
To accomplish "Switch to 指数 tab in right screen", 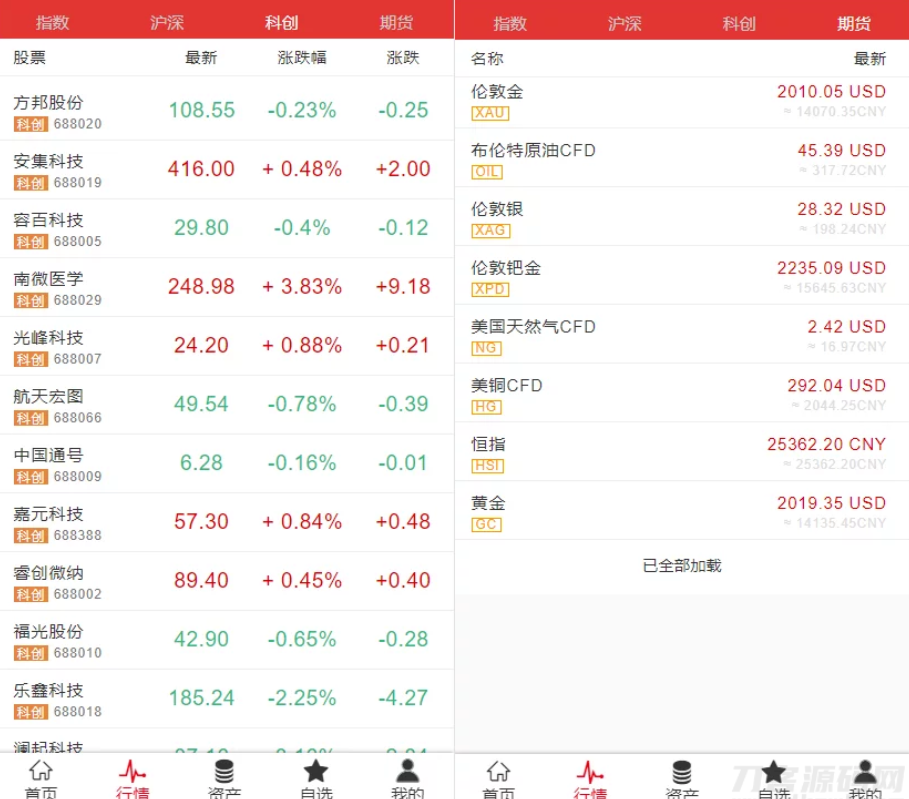I will [x=510, y=24].
